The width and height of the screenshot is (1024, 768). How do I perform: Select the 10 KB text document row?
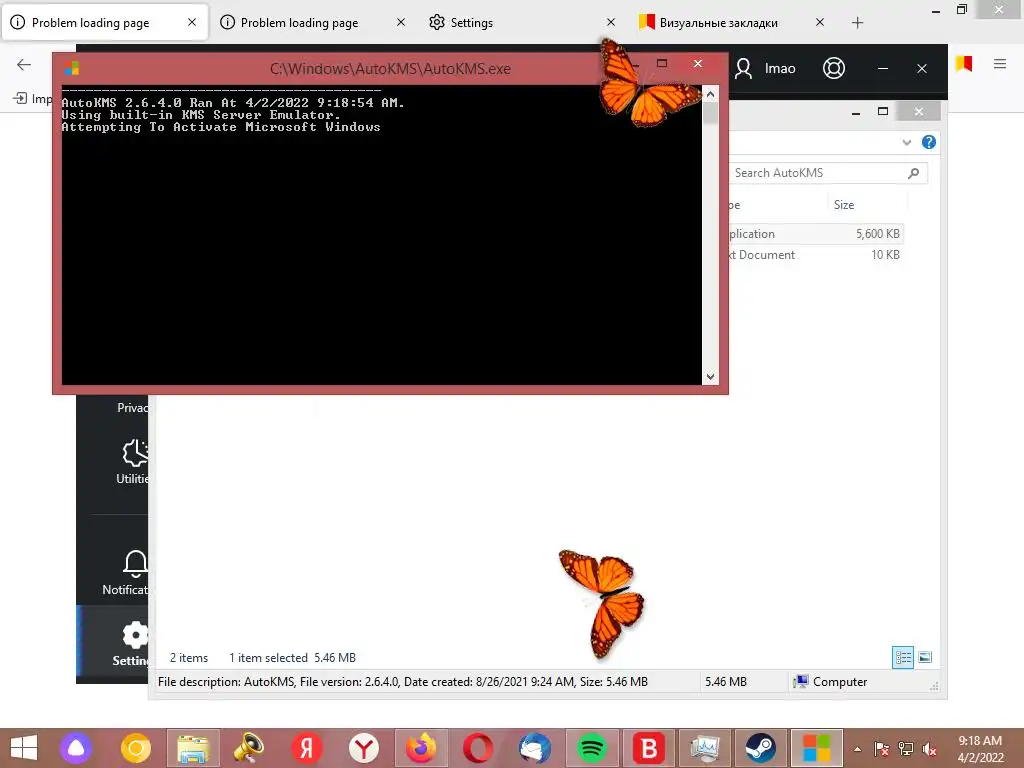coord(816,255)
